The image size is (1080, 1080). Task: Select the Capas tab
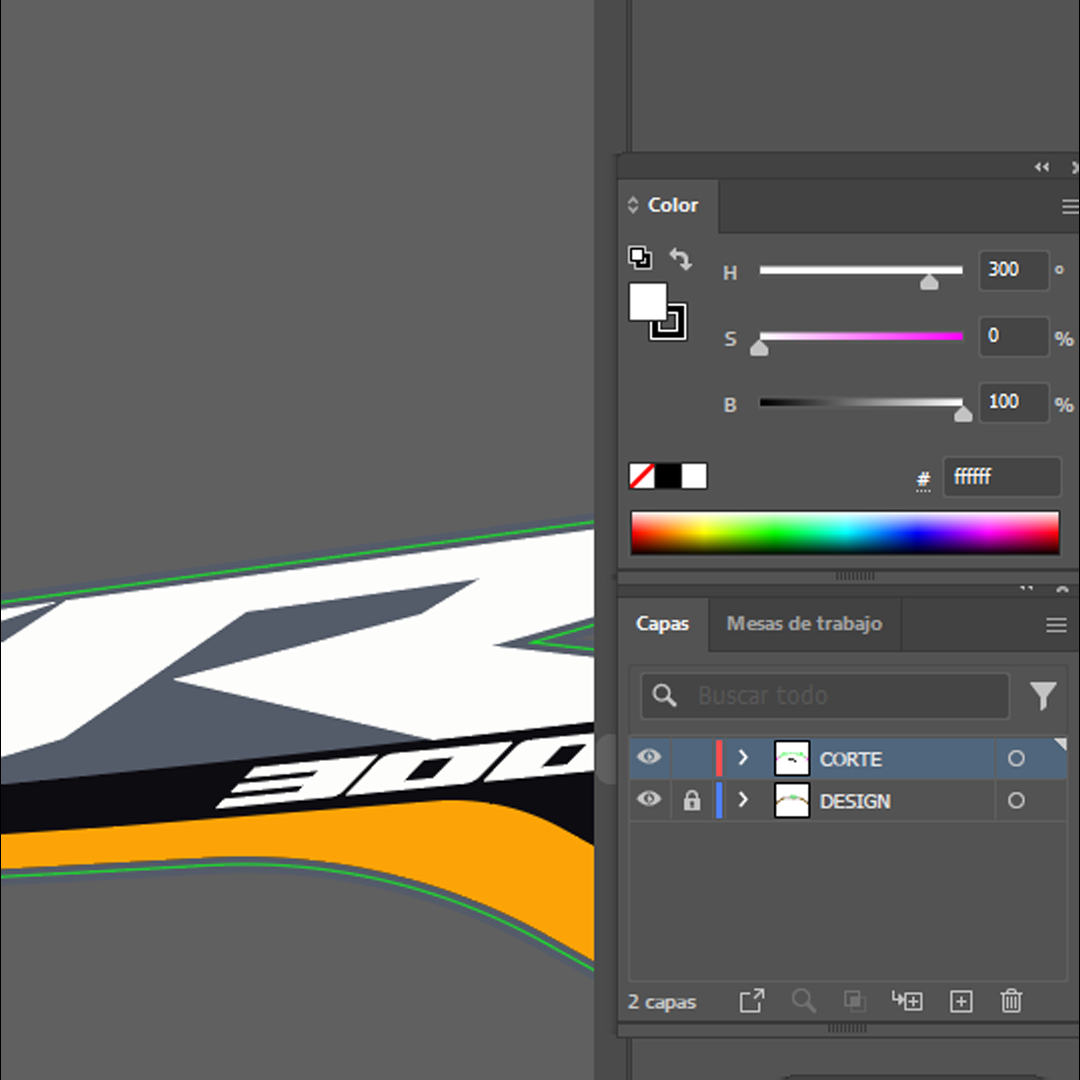tap(662, 624)
